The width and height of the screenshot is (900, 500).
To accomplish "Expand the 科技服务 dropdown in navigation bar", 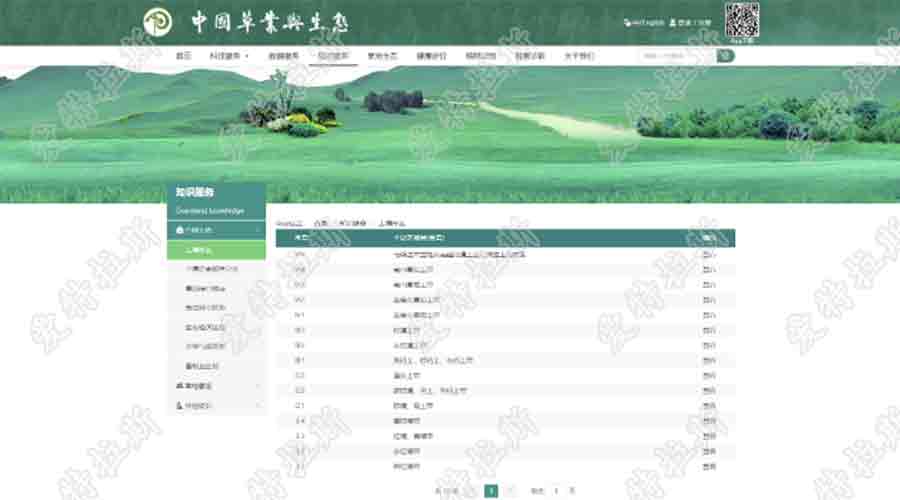I will (229, 56).
